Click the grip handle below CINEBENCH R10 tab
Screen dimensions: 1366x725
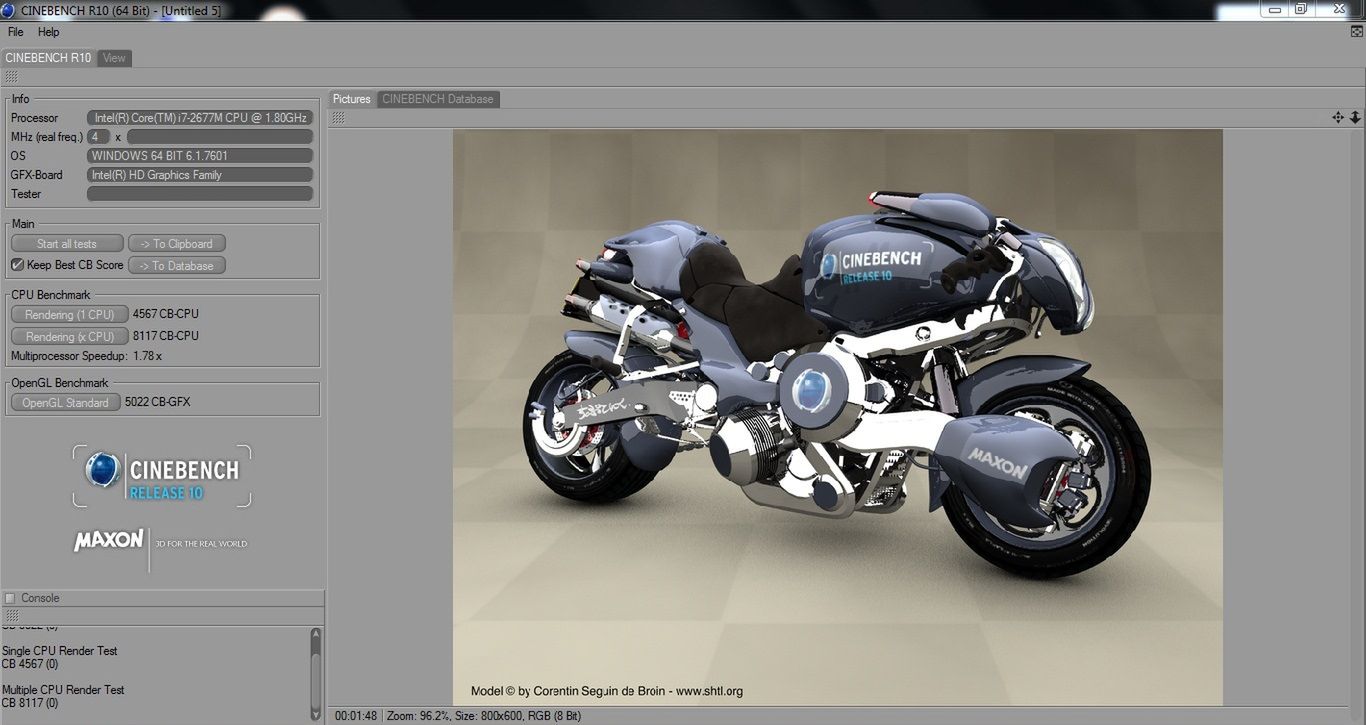coord(11,77)
